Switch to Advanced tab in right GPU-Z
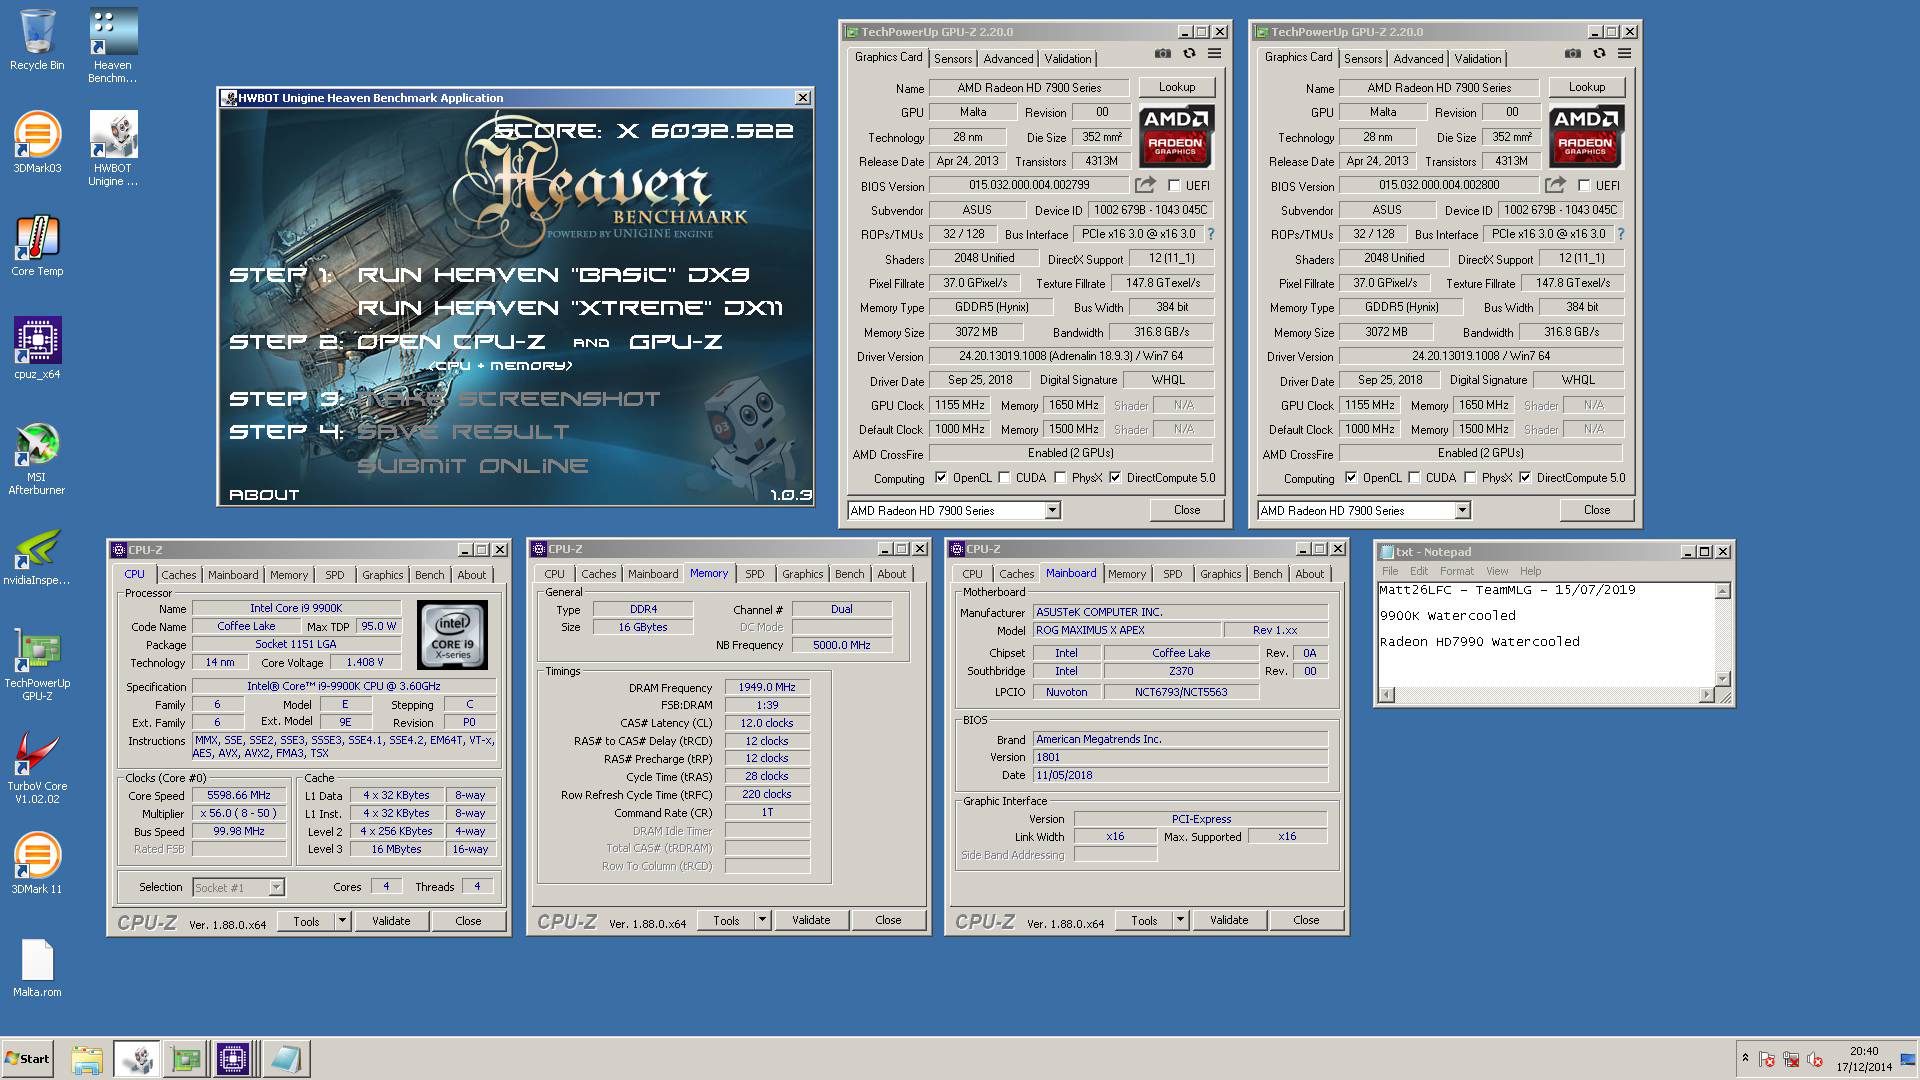 [x=1418, y=59]
